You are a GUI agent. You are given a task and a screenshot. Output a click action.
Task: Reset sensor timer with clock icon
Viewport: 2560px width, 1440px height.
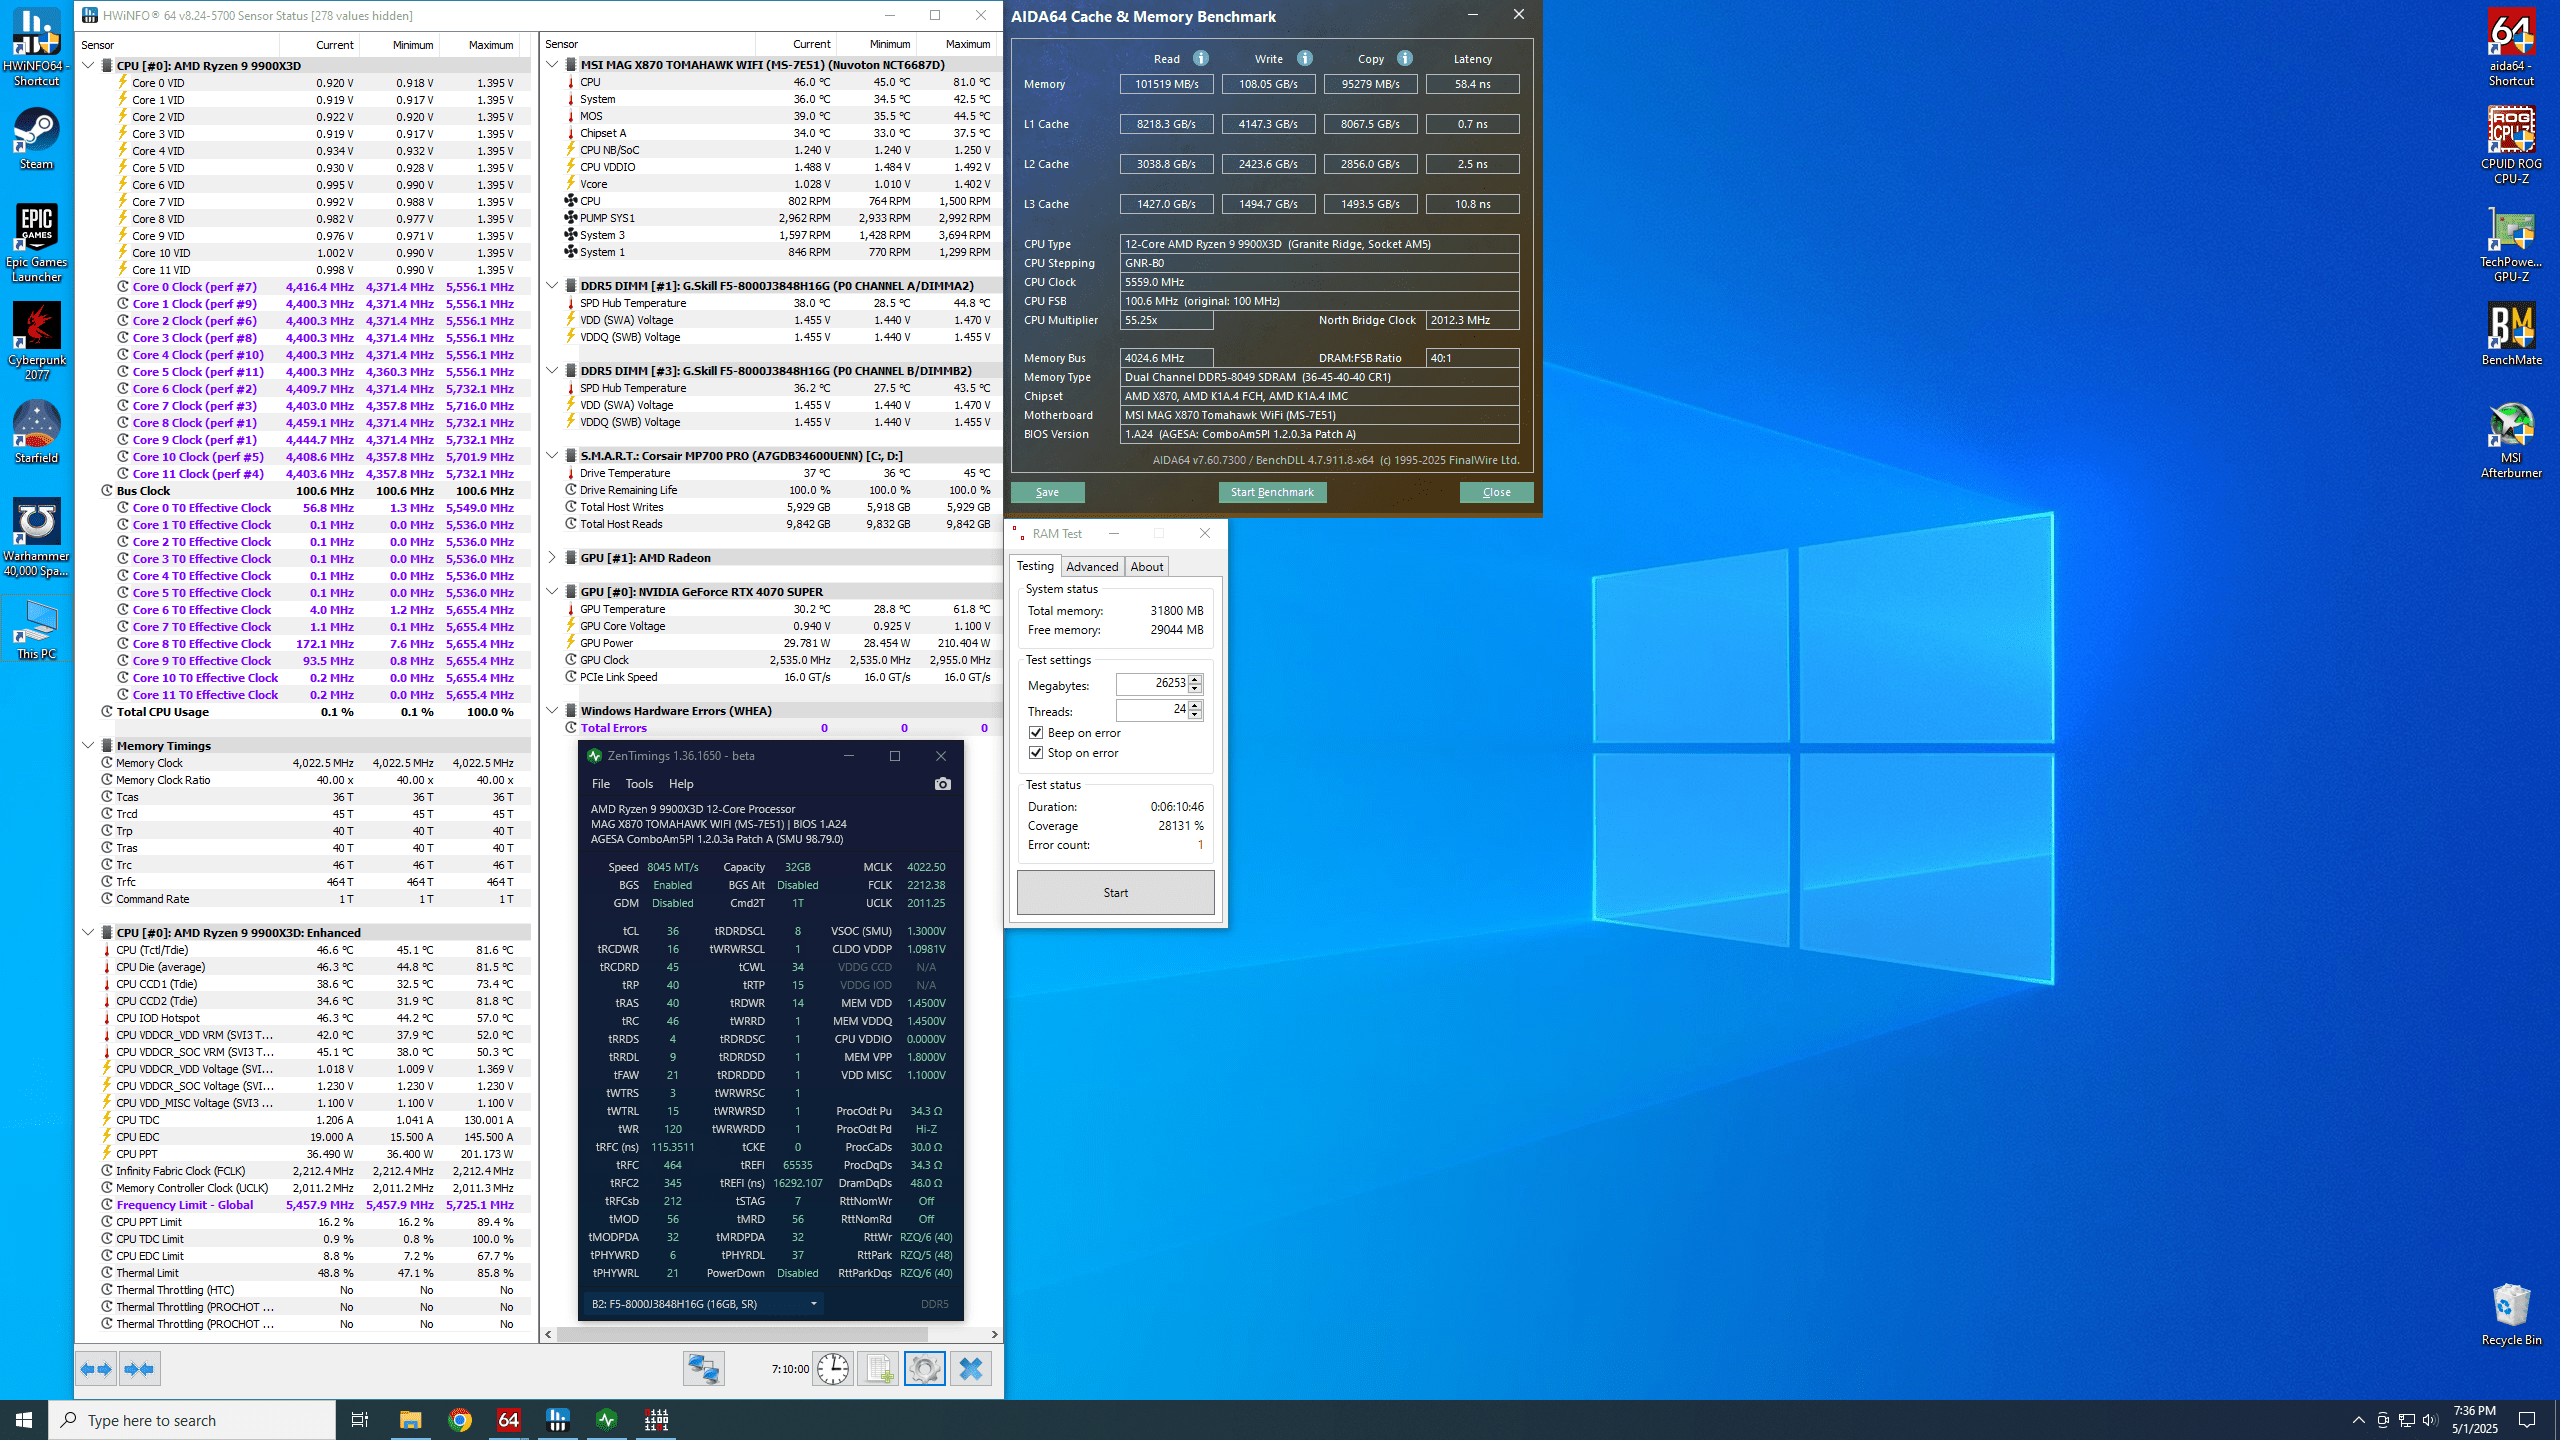coord(832,1369)
